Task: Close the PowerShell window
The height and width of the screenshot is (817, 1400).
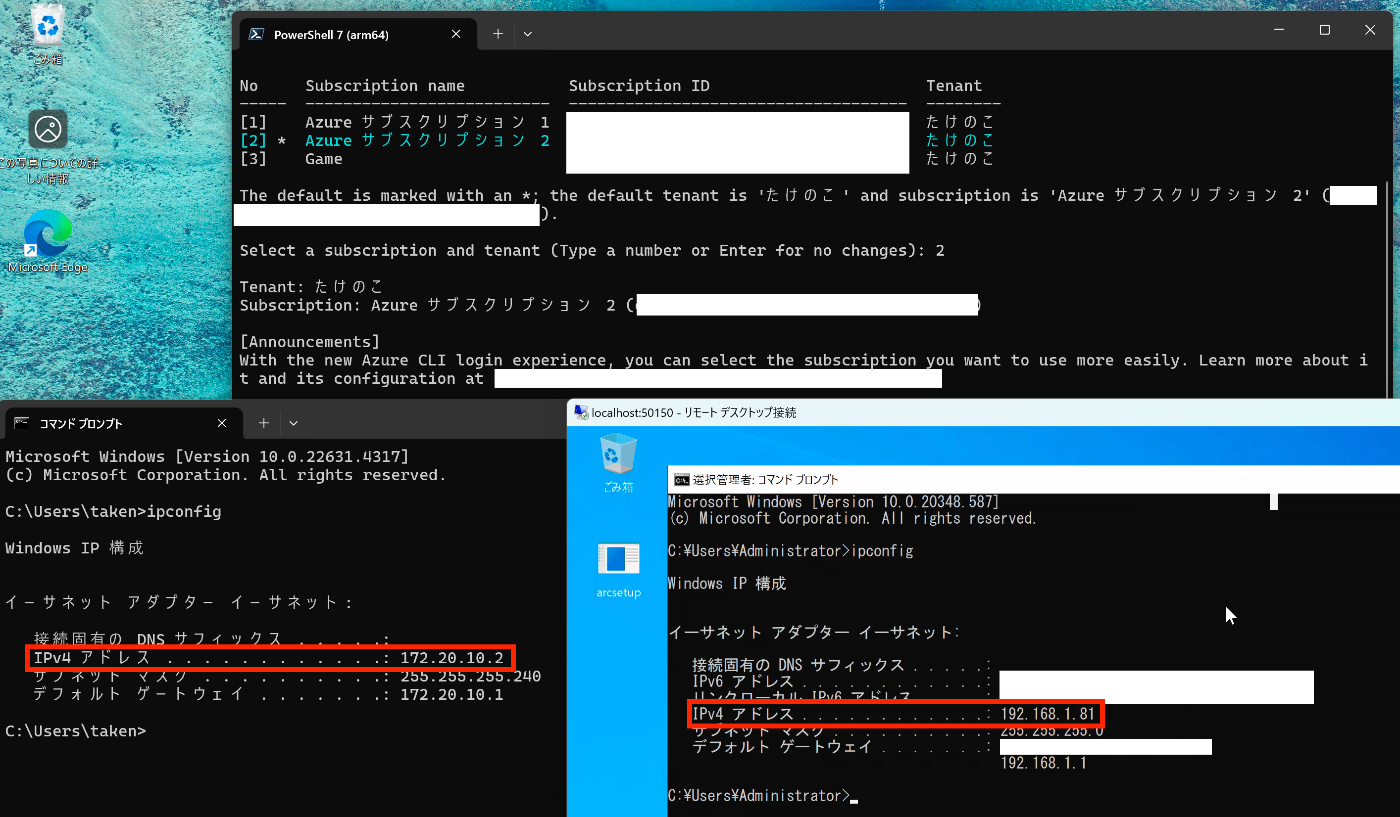Action: coord(1370,30)
